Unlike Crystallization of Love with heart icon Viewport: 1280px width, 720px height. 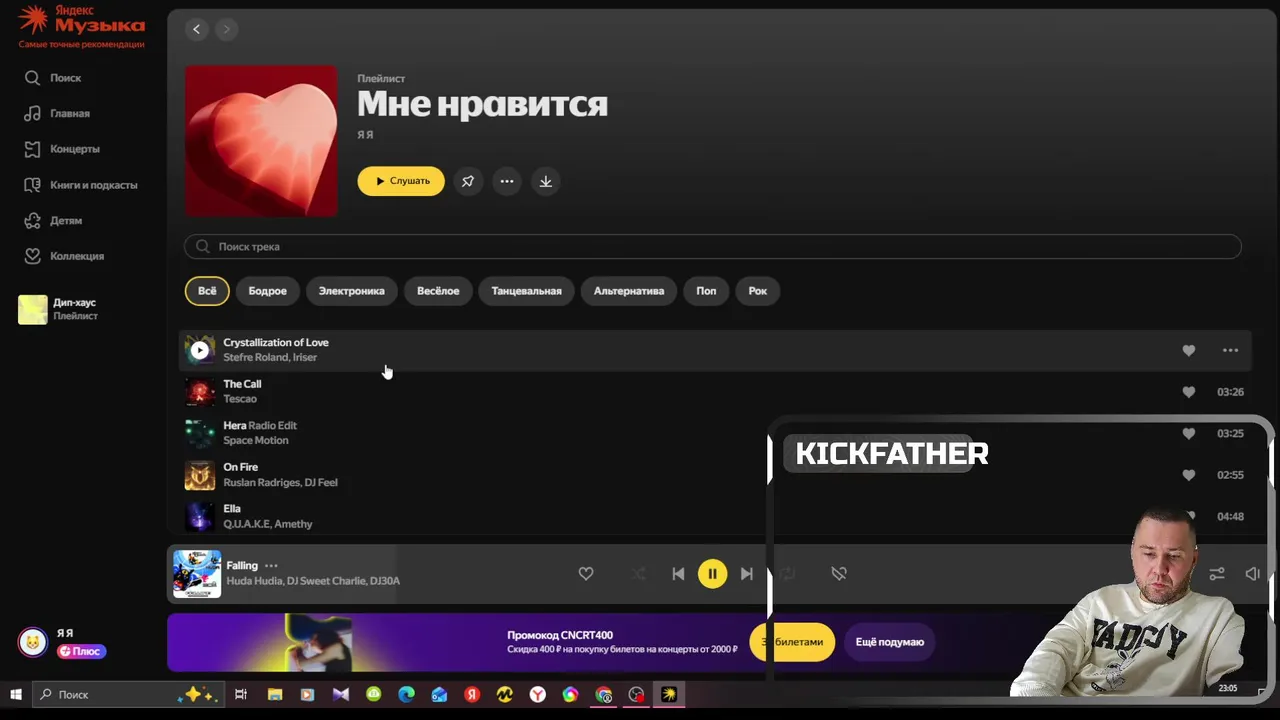point(1189,350)
